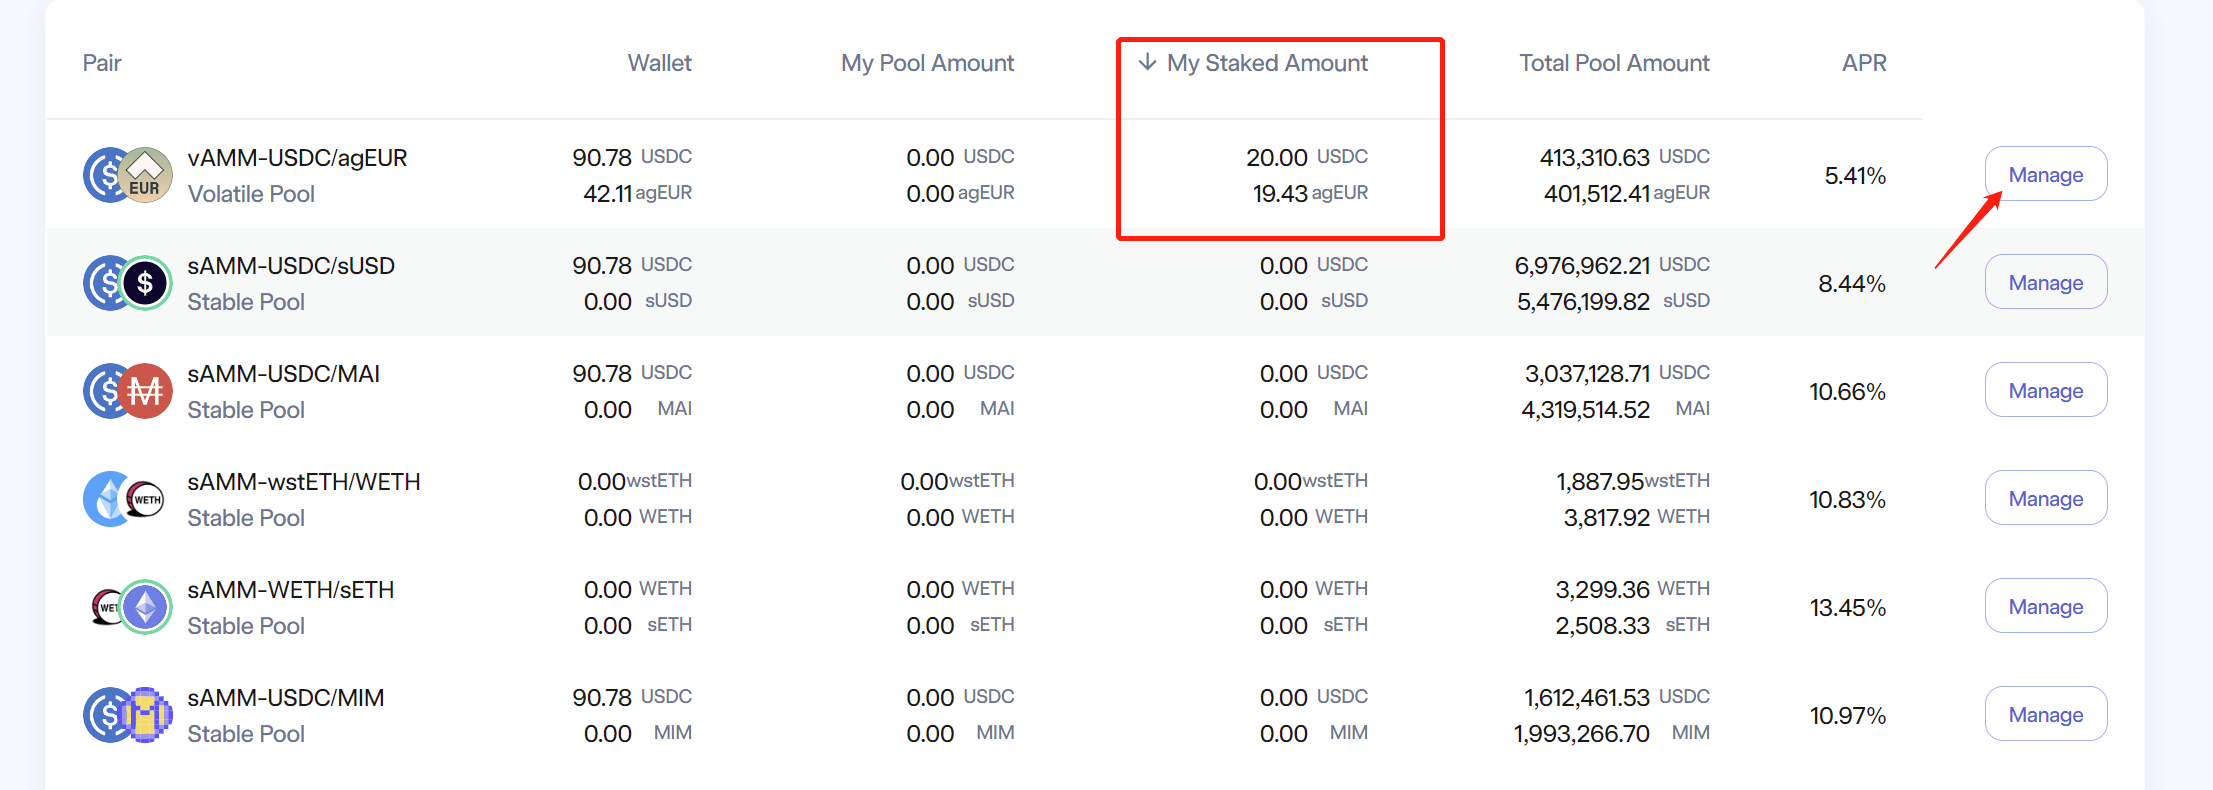
Task: Click the sAMM-wstETH/WETH token pair icon
Action: tap(125, 499)
